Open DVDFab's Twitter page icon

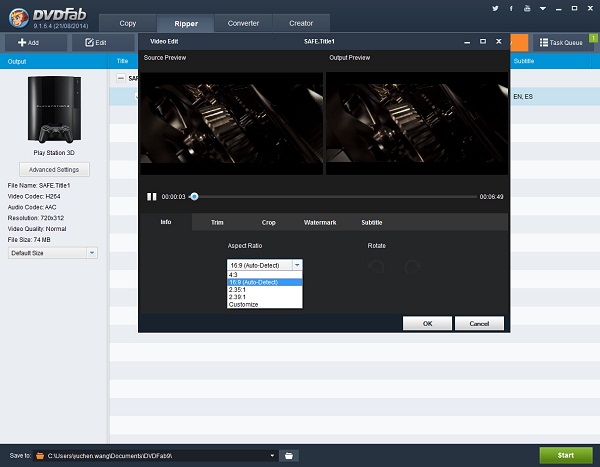pyautogui.click(x=495, y=8)
